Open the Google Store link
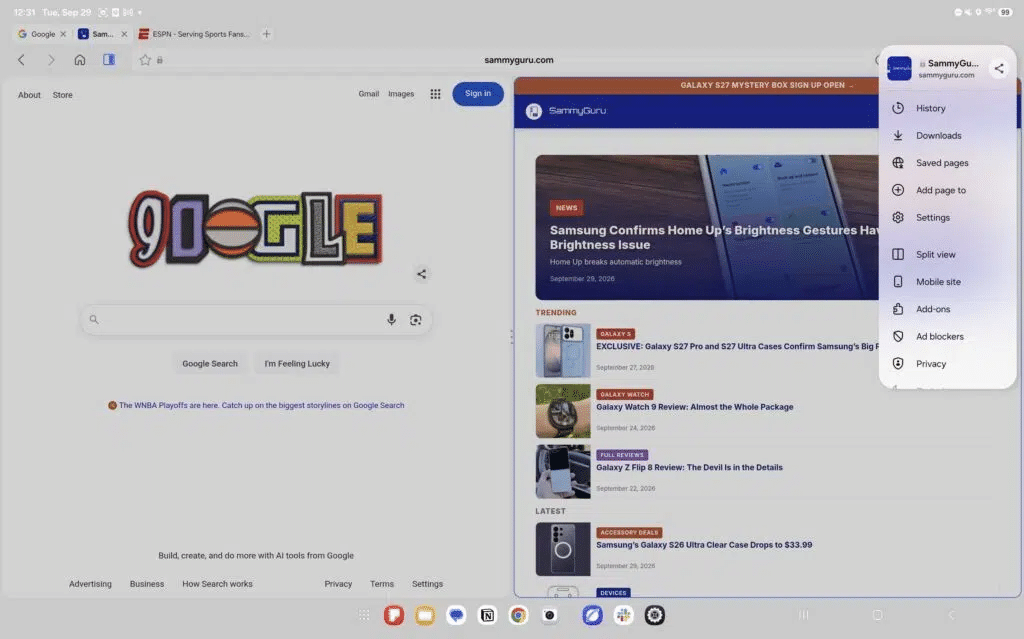 [x=63, y=95]
